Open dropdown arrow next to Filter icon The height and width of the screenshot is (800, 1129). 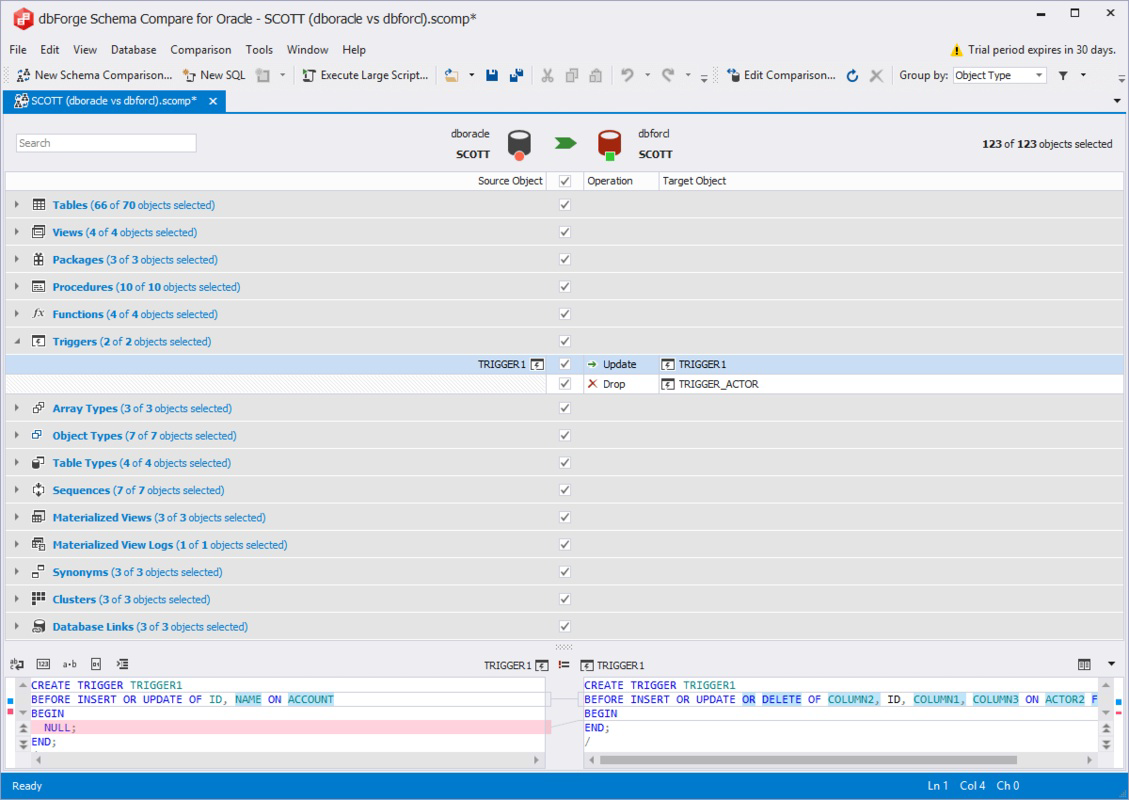[1083, 75]
